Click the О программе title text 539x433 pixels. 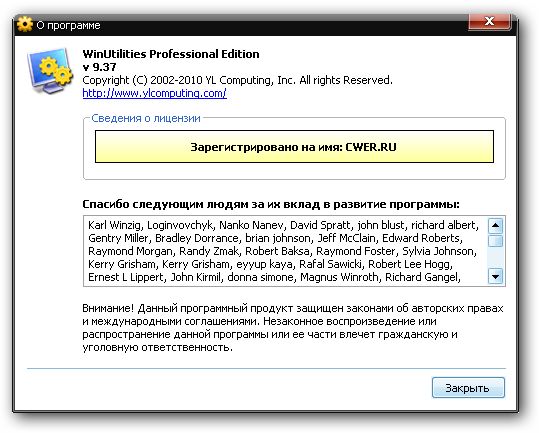tap(68, 25)
